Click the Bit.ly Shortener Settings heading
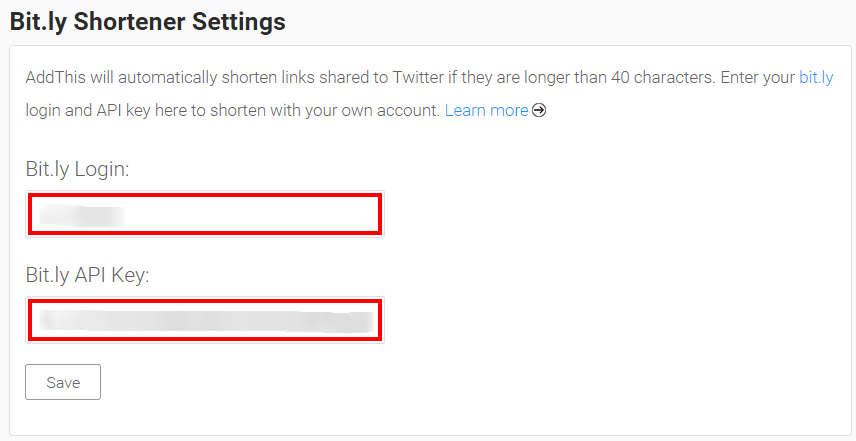 [x=148, y=22]
